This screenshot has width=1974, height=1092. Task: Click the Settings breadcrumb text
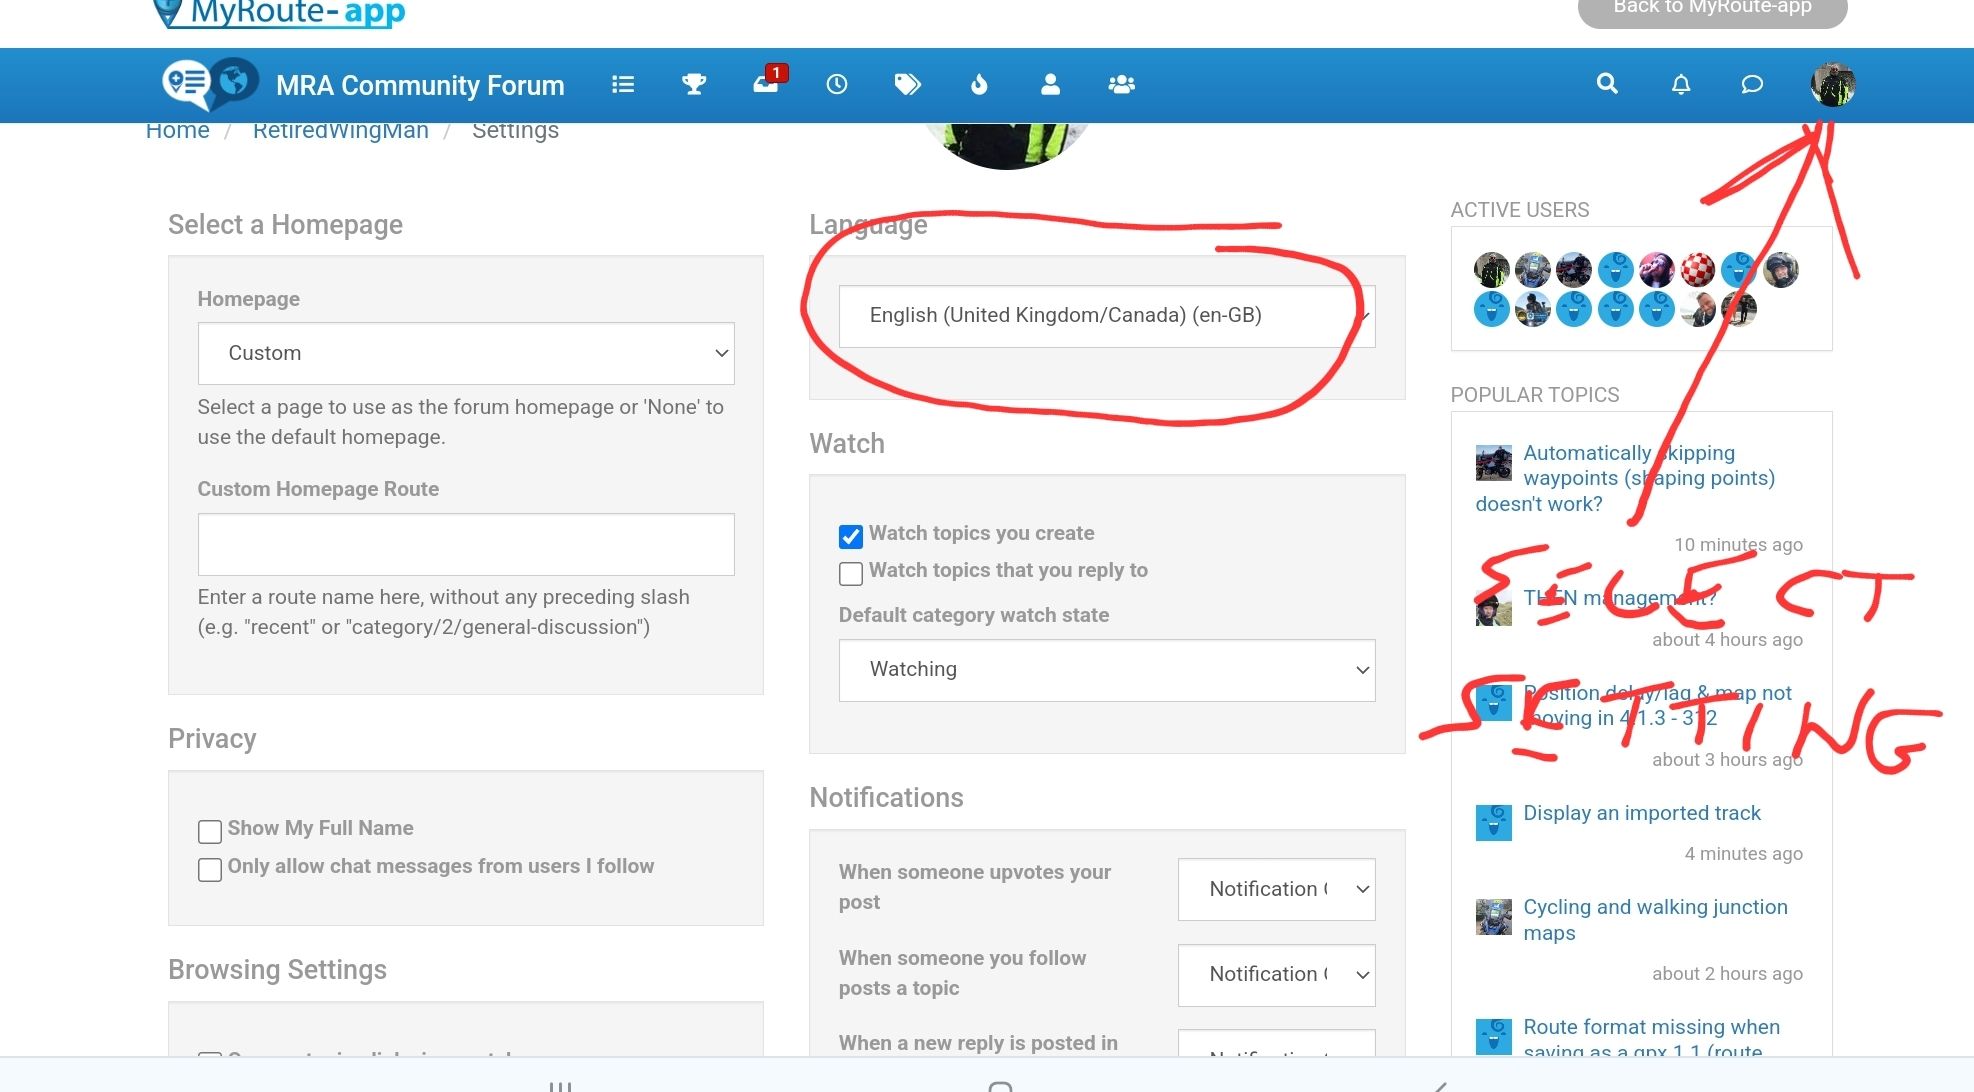point(515,131)
